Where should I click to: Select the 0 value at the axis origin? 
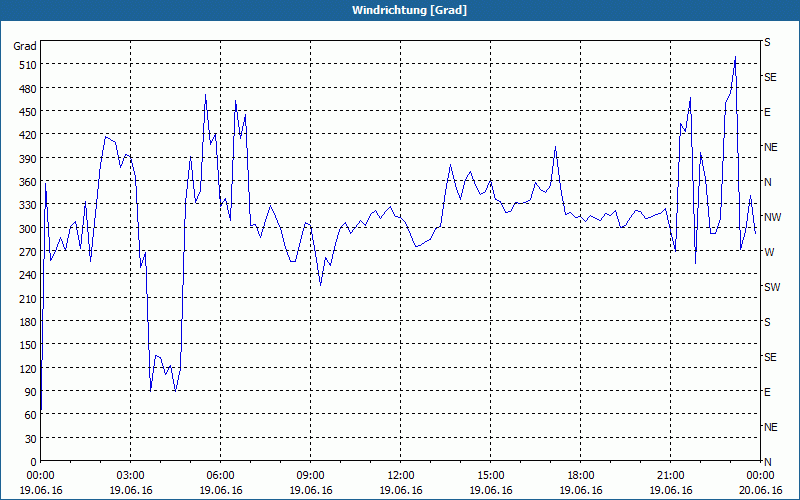coord(34,462)
